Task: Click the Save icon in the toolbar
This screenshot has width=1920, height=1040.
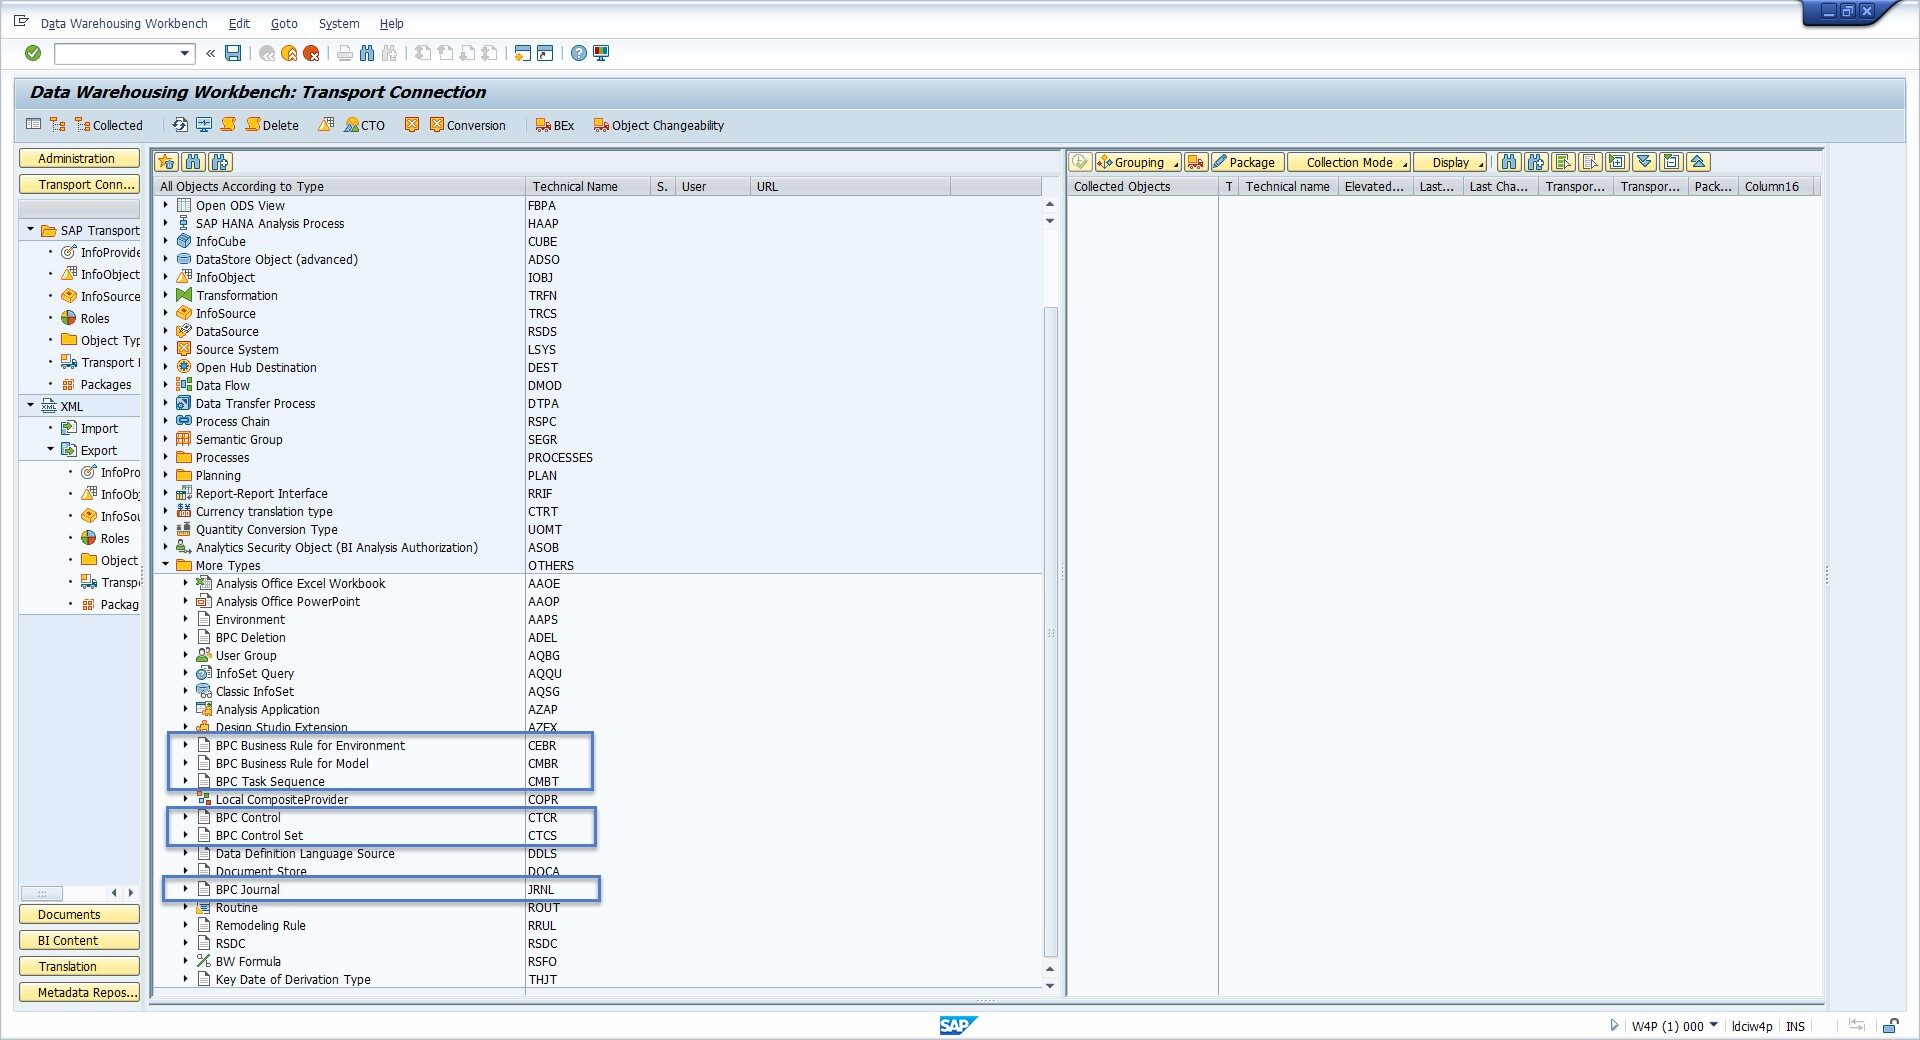Action: click(x=233, y=53)
